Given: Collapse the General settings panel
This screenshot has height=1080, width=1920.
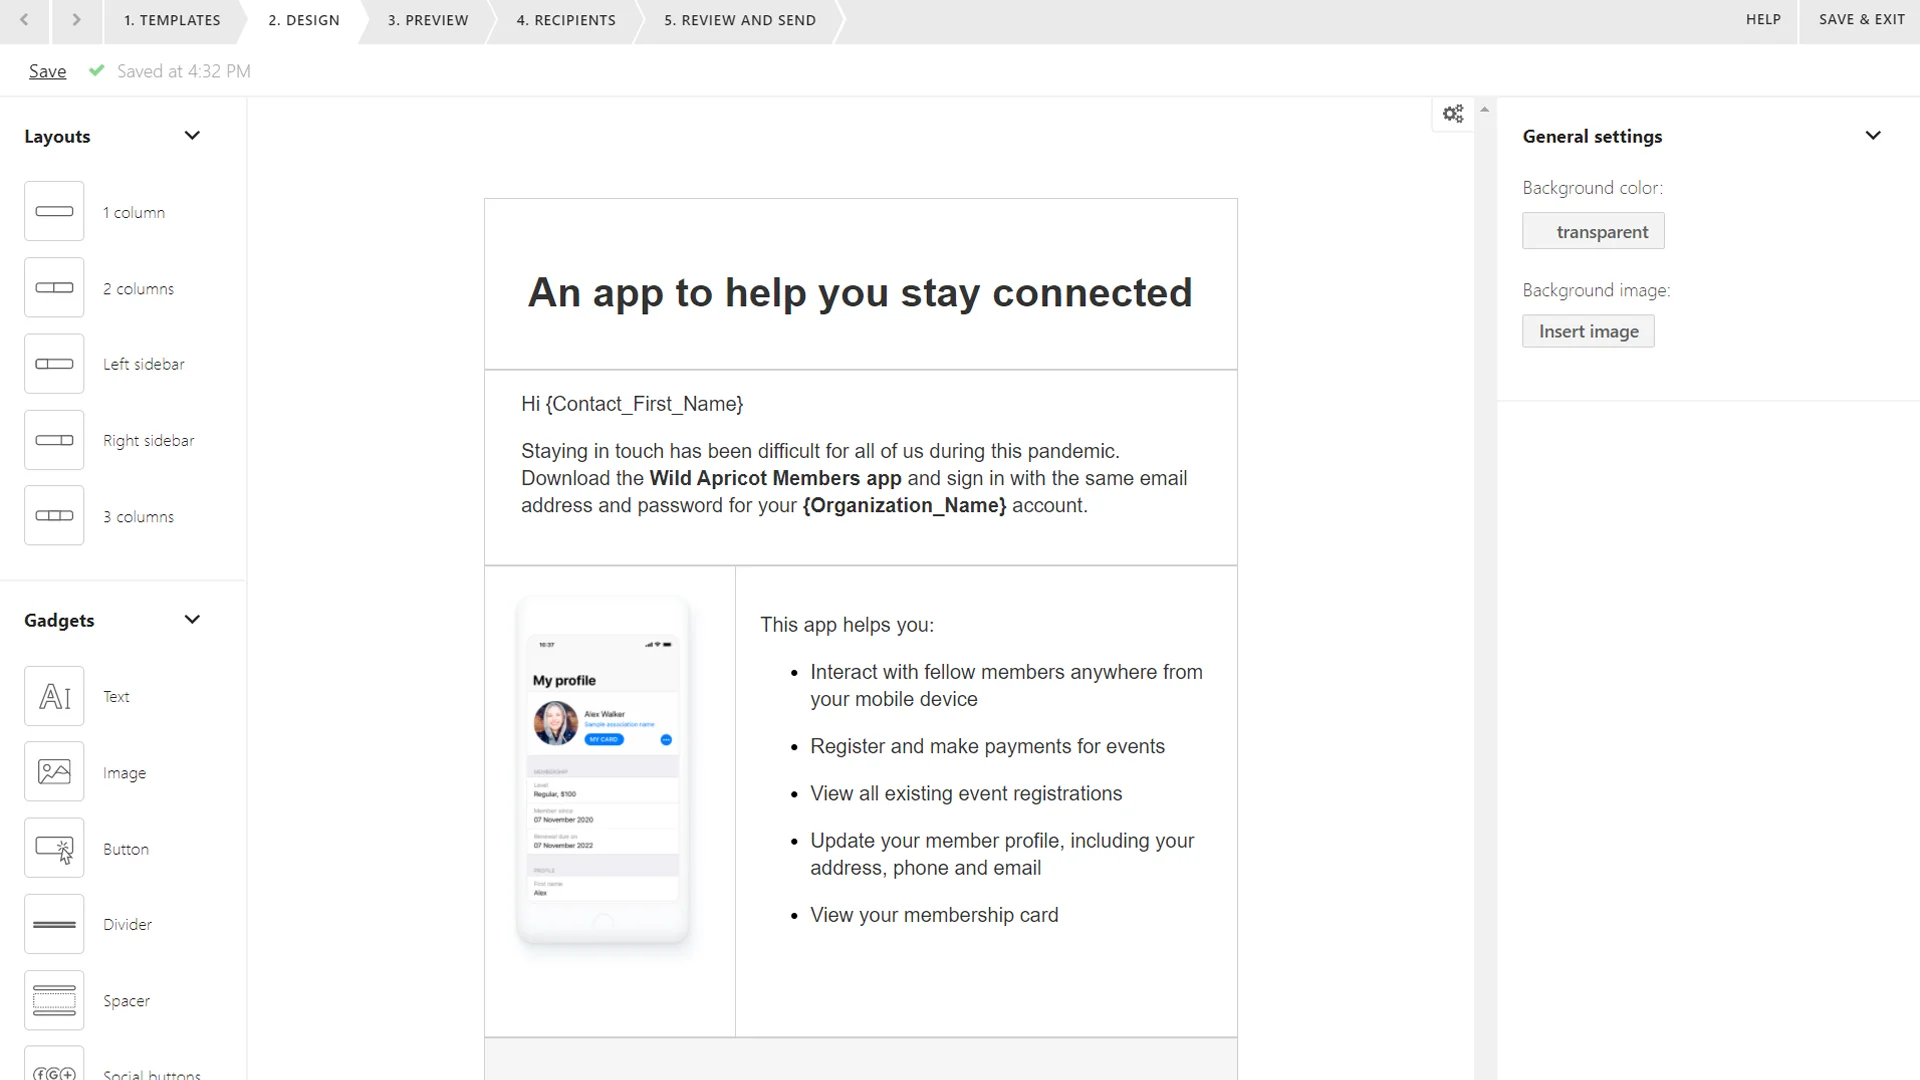Looking at the screenshot, I should [x=1873, y=135].
